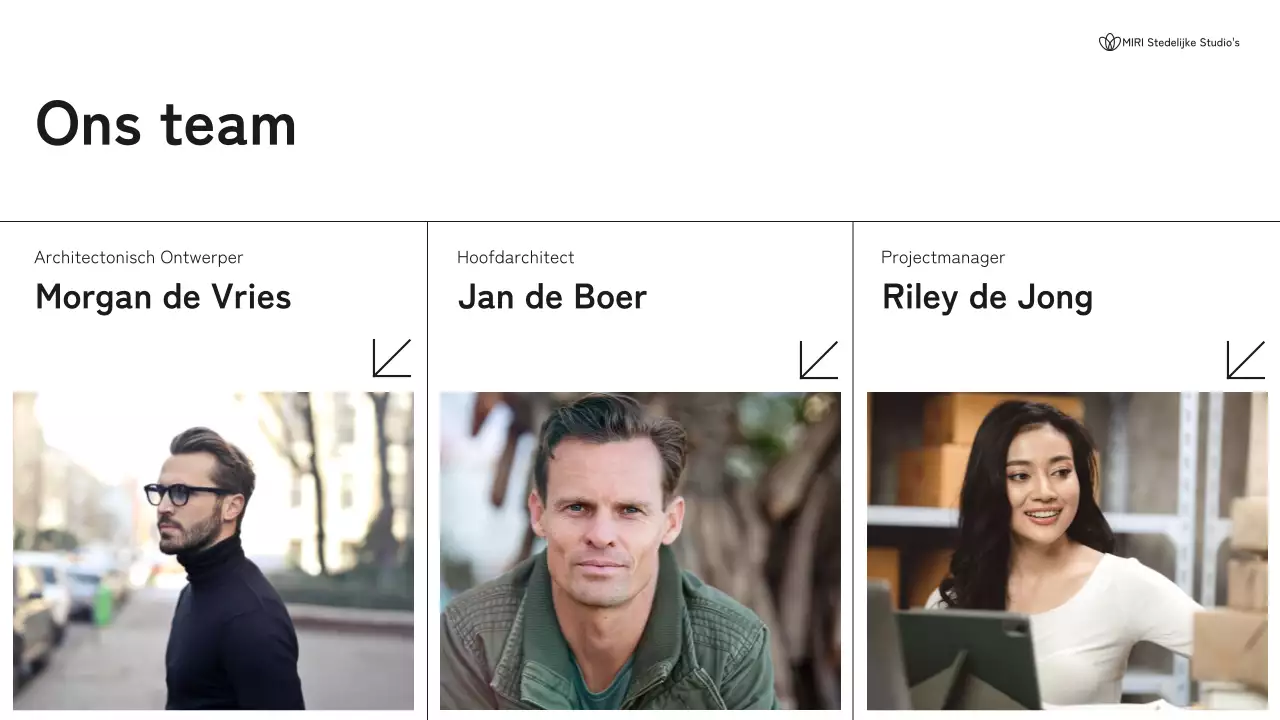Click the MIRI lotus logo icon
This screenshot has width=1280, height=720.
point(1109,42)
